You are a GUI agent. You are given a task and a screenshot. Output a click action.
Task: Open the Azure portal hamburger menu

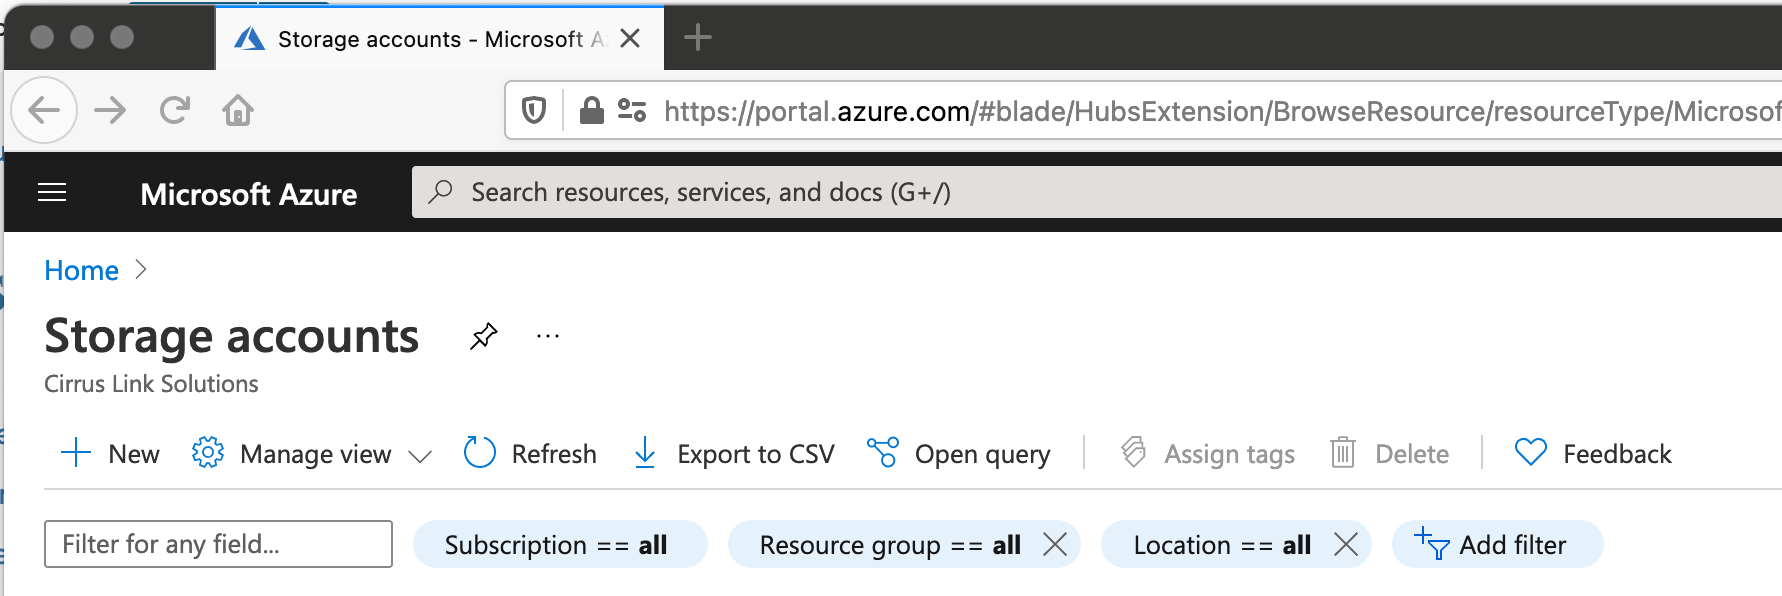tap(52, 193)
